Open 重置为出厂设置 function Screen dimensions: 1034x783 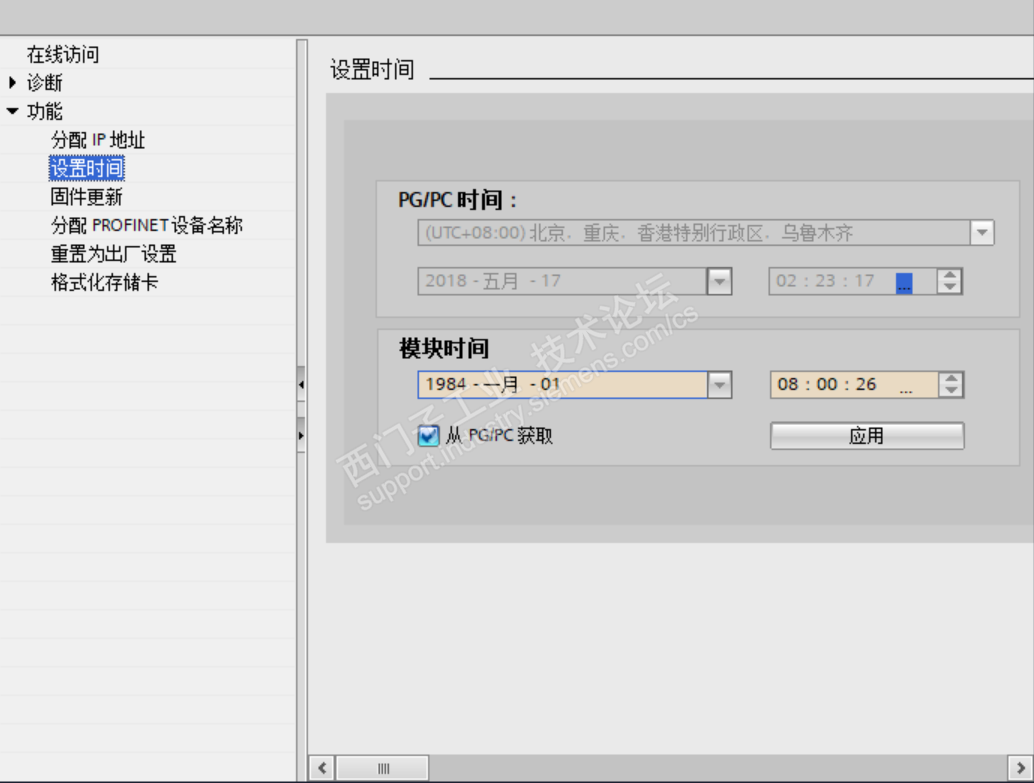point(113,254)
